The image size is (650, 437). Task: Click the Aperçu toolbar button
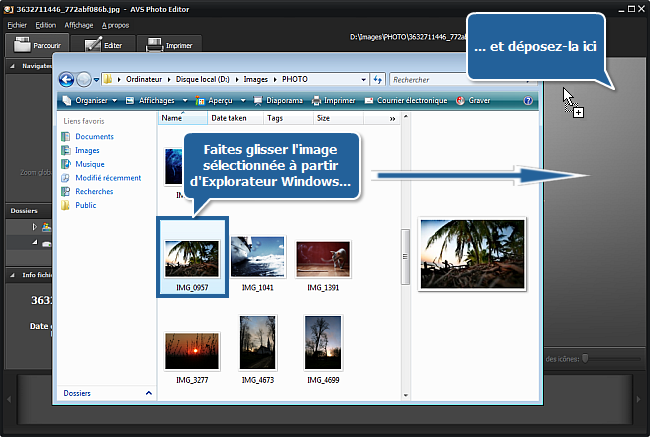(x=215, y=100)
